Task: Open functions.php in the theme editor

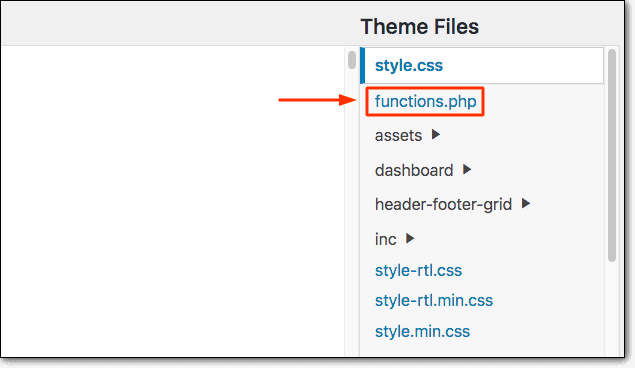Action: pyautogui.click(x=425, y=102)
